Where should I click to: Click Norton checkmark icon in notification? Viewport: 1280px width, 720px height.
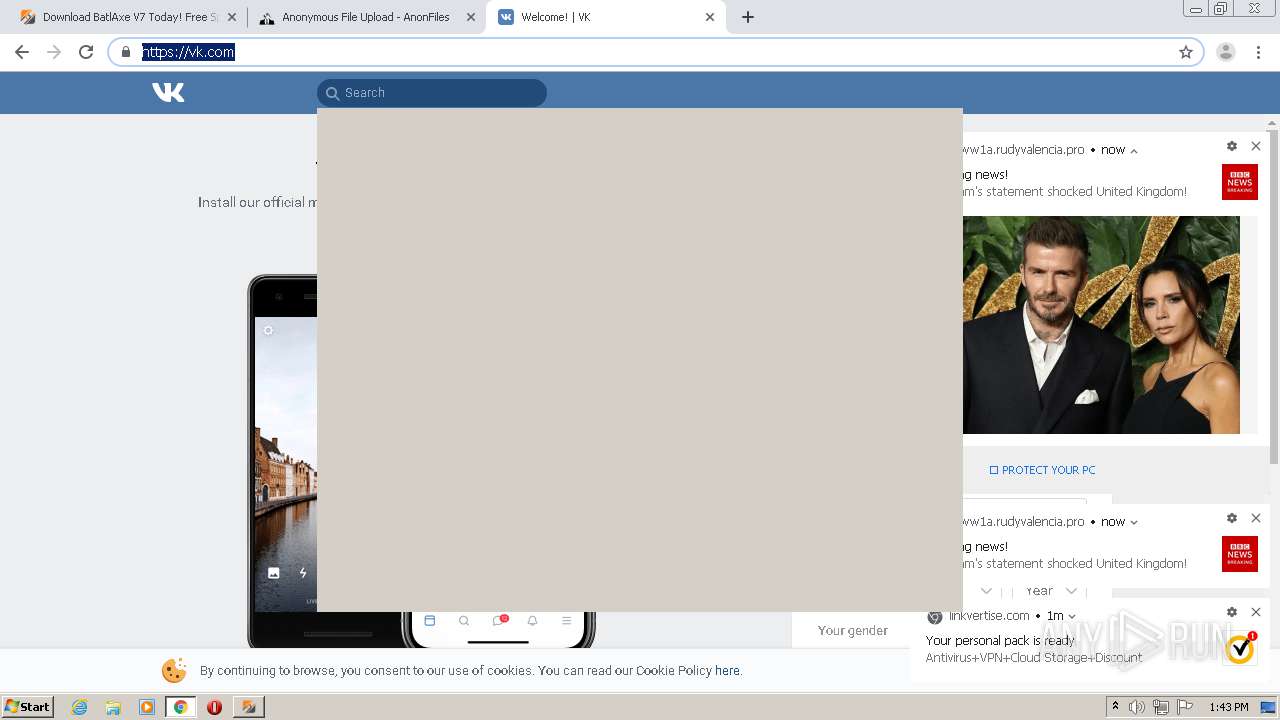pos(1240,648)
